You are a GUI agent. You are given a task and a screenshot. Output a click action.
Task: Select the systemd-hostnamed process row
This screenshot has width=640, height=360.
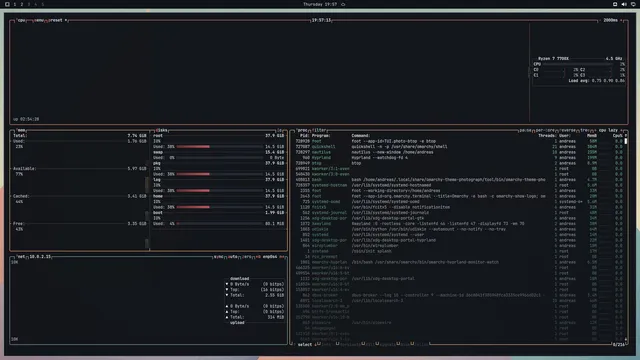460,185
